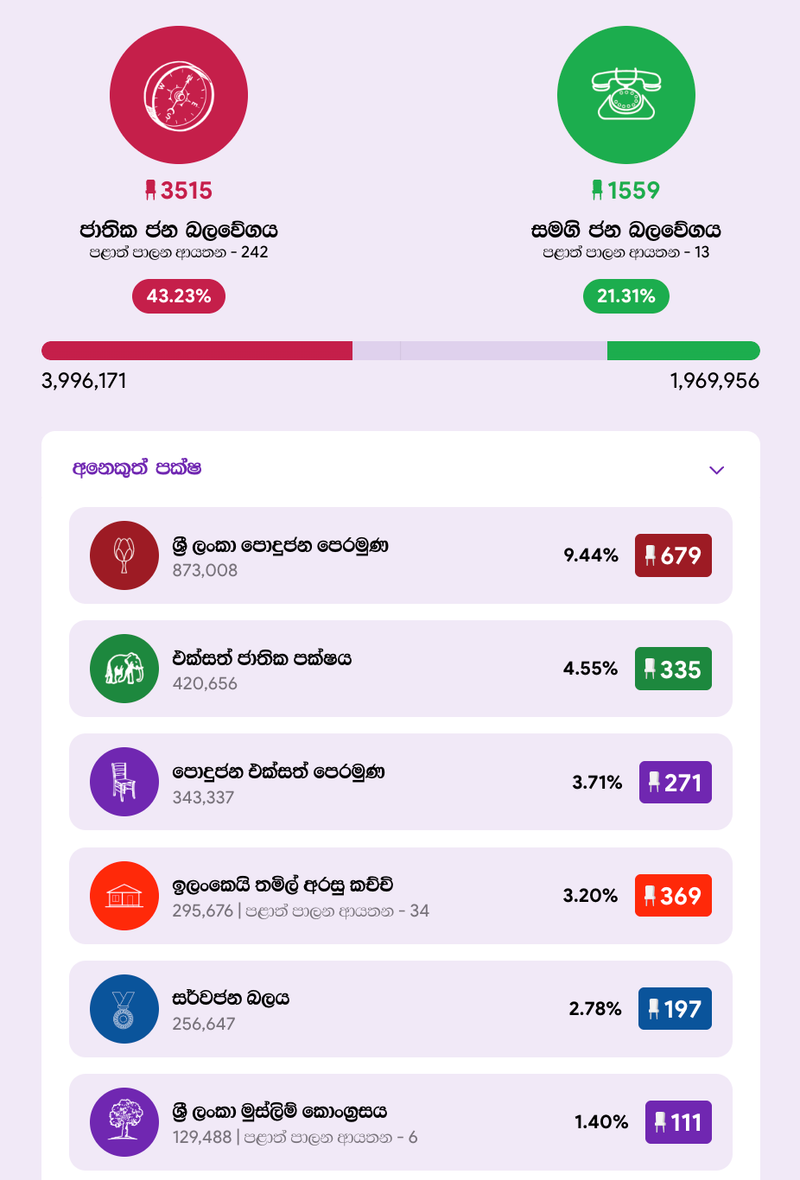Click the 335 seats green badge

(x=673, y=669)
